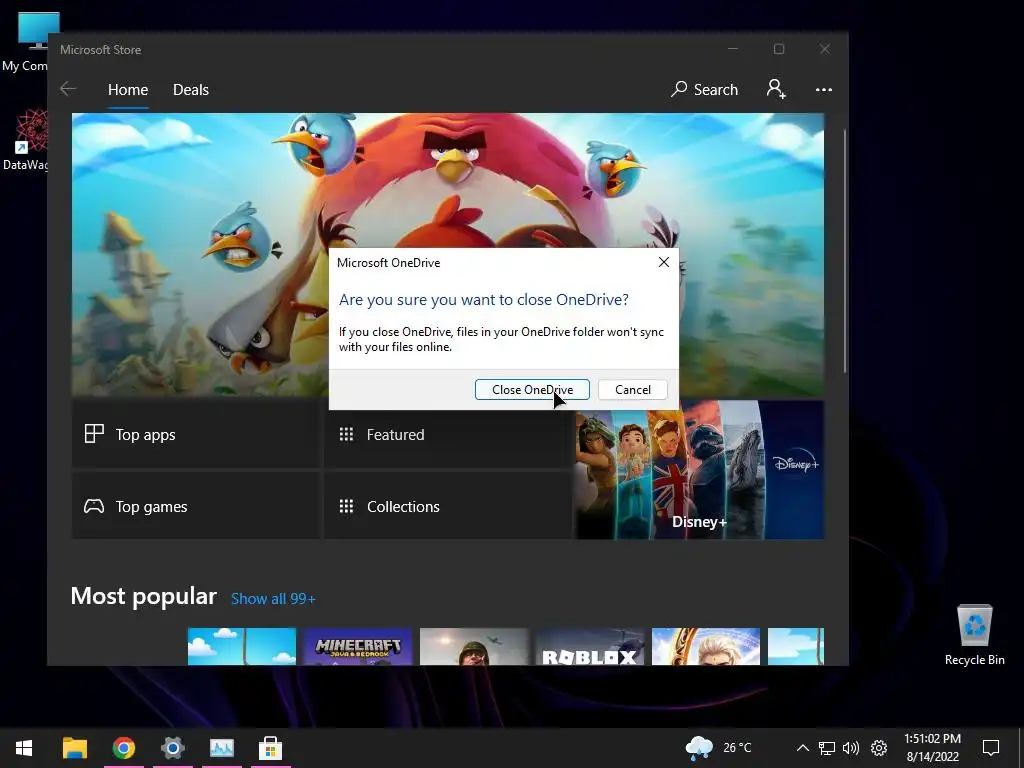Click the Store vertical scrollbar
1024x768 pixels.
[845, 251]
